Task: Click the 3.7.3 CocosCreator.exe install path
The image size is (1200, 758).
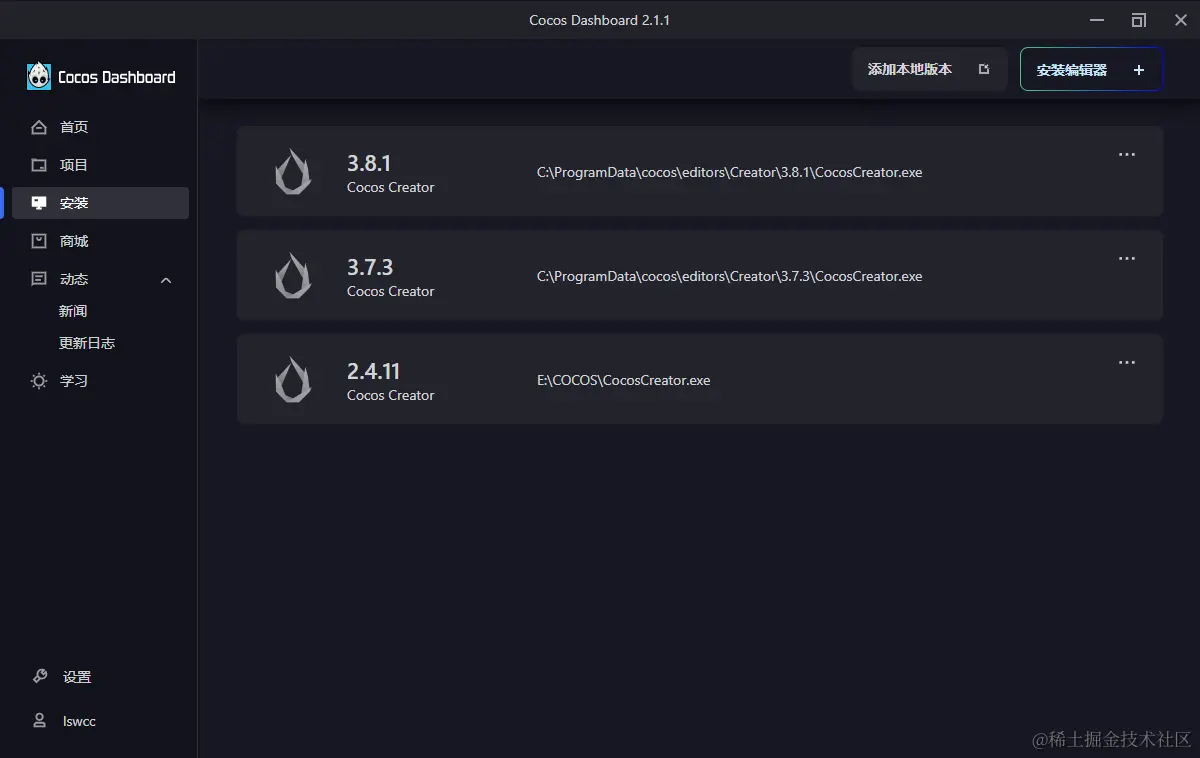Action: [x=730, y=276]
